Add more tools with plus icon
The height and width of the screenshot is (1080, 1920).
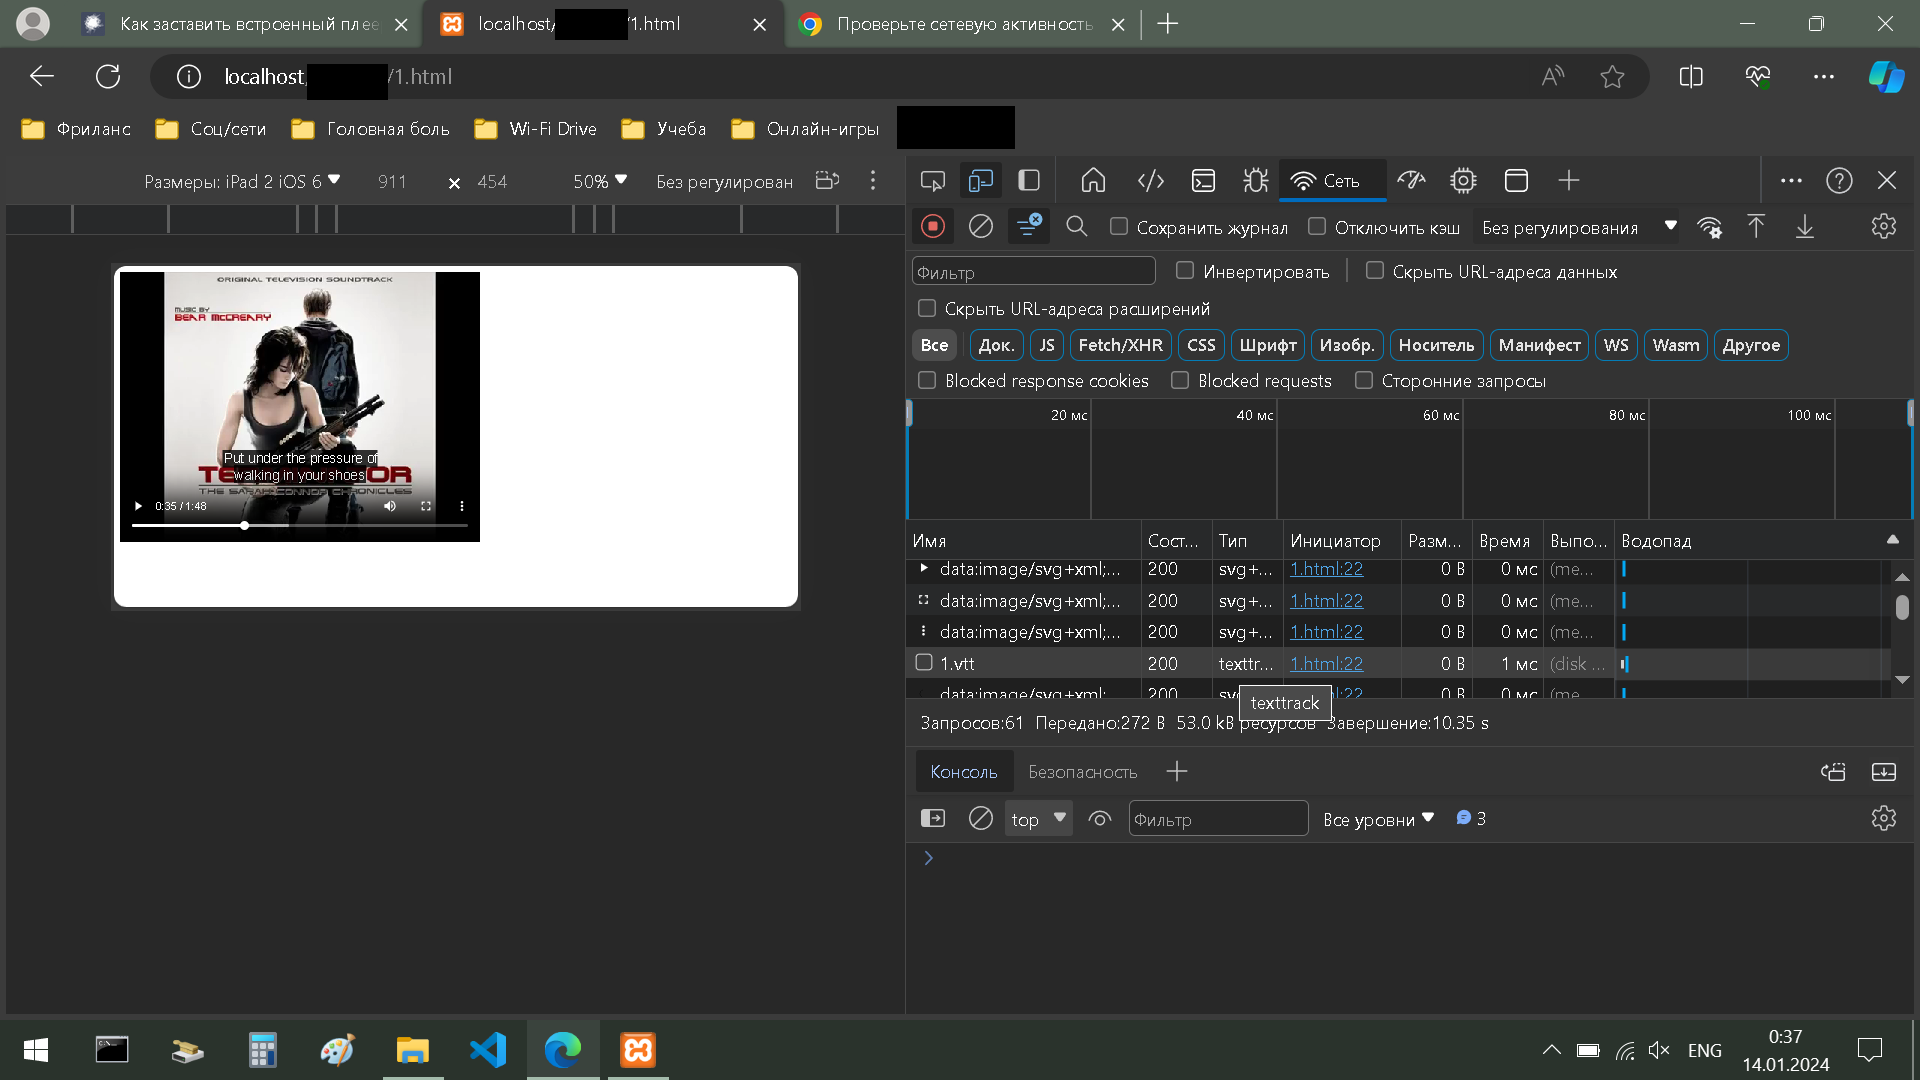(x=1568, y=181)
